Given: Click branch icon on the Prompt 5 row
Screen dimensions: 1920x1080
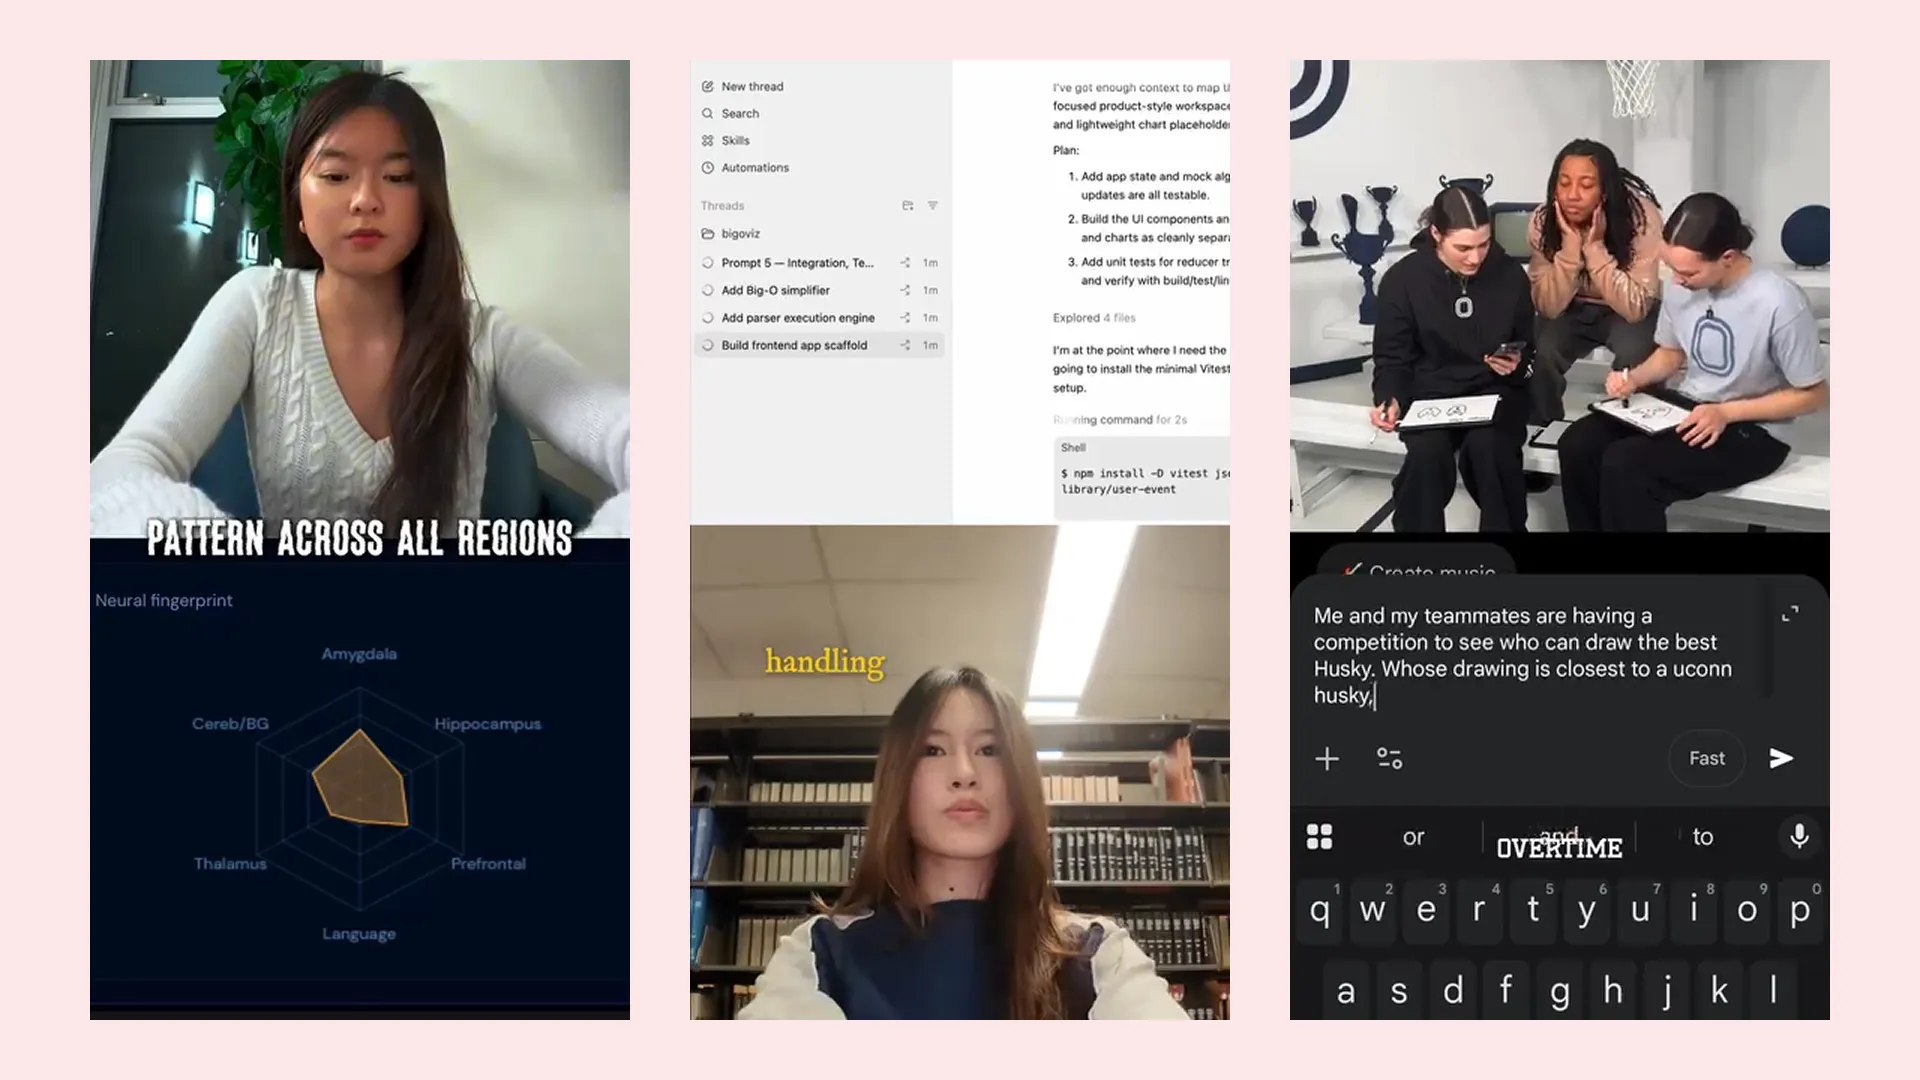Looking at the screenshot, I should coord(905,263).
